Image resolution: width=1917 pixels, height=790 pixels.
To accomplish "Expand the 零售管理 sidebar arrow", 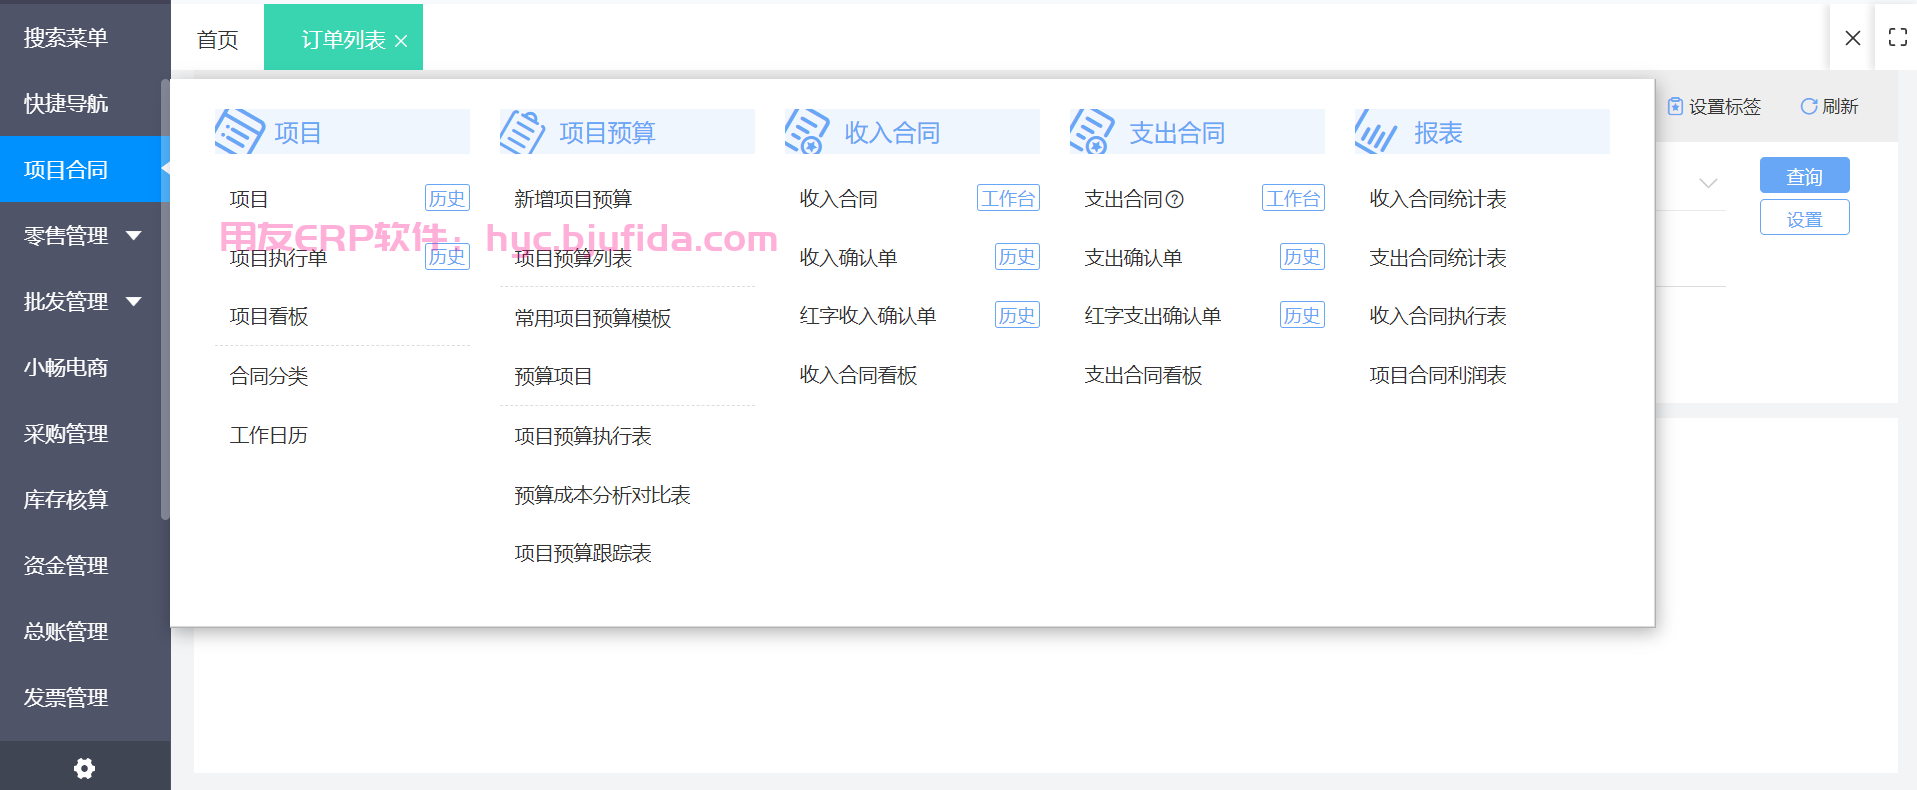I will [134, 235].
